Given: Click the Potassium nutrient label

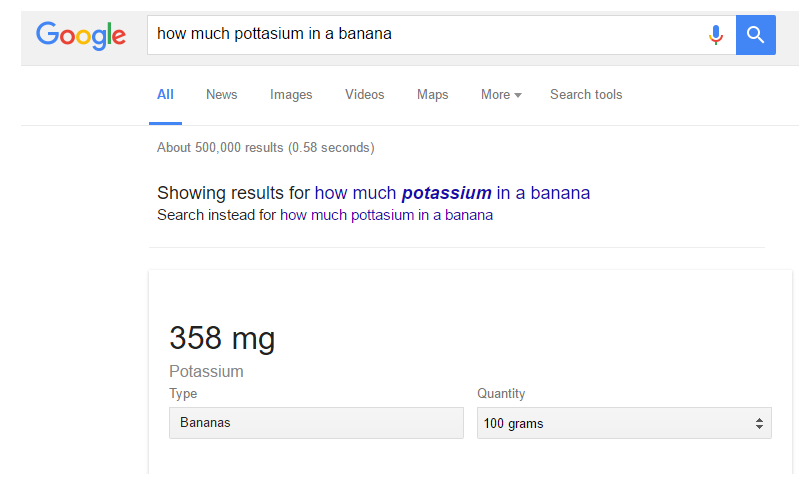Looking at the screenshot, I should click(x=206, y=371).
